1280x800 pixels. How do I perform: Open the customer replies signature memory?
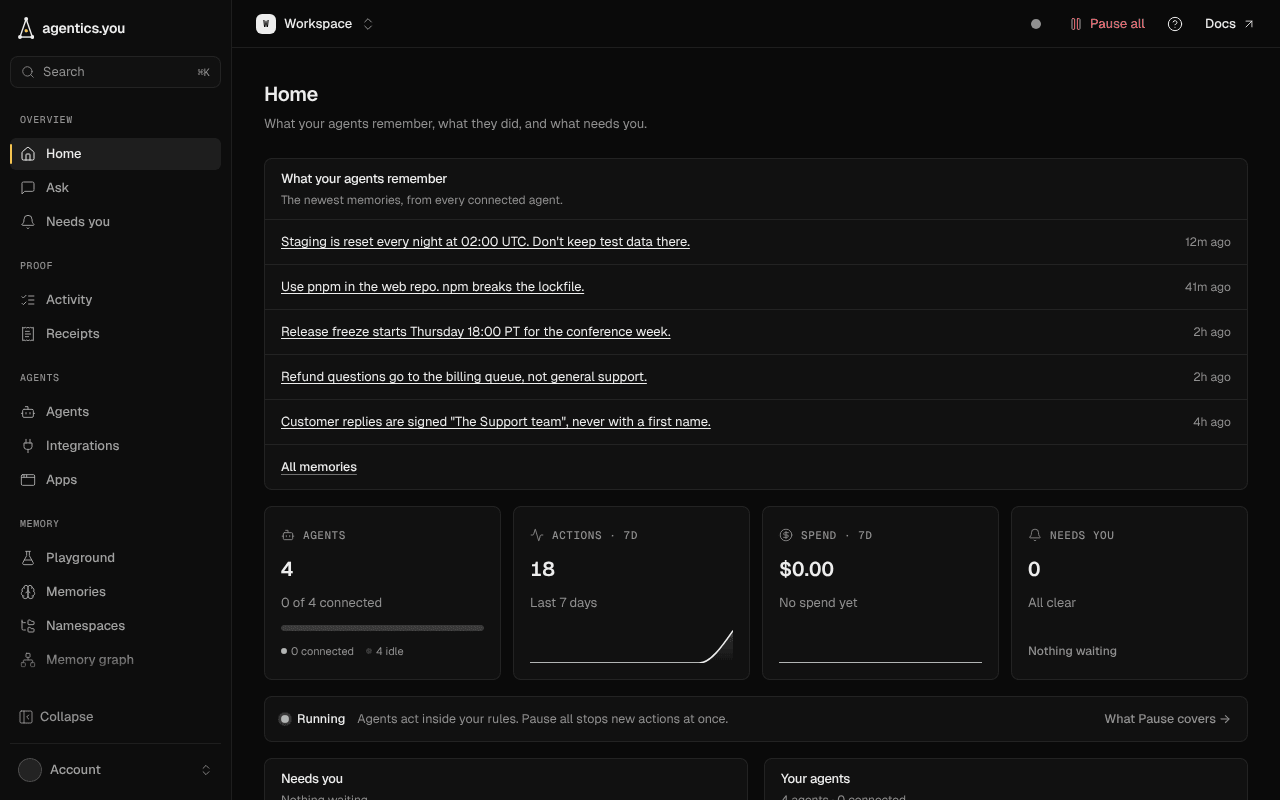pos(496,422)
